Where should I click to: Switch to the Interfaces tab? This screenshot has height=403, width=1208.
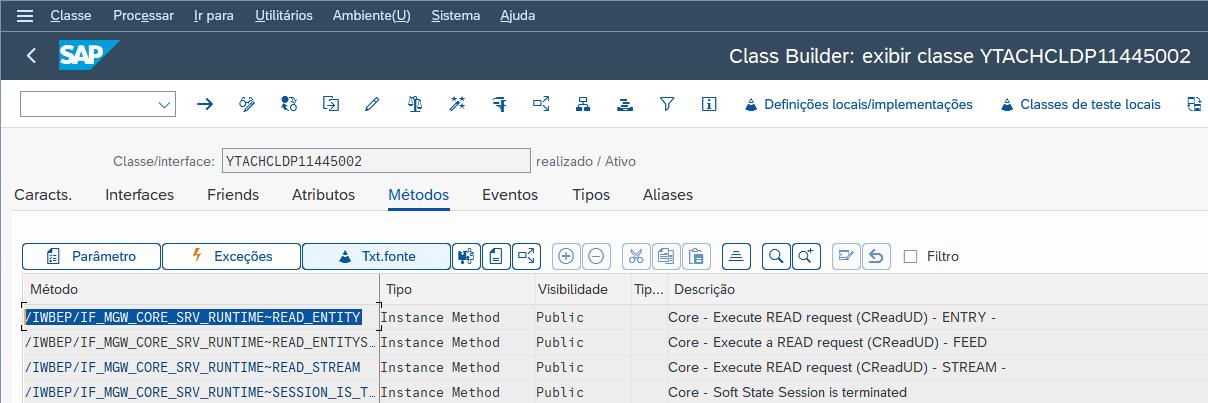pyautogui.click(x=139, y=195)
